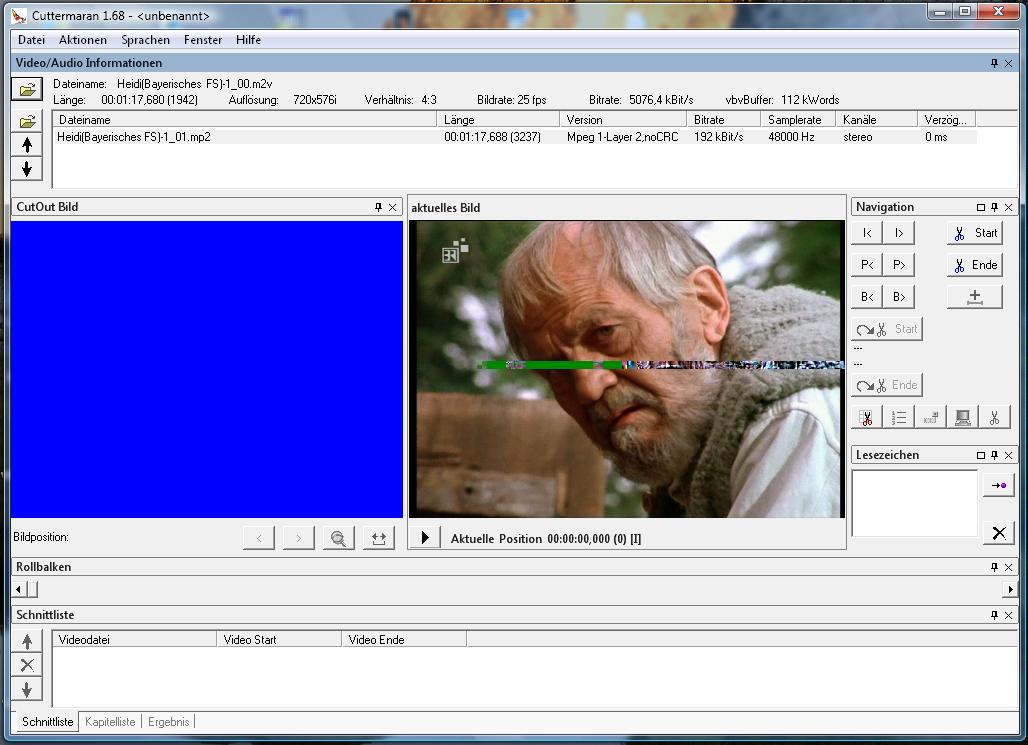Pin the Rollbalken panel
The height and width of the screenshot is (745, 1028).
tap(995, 567)
